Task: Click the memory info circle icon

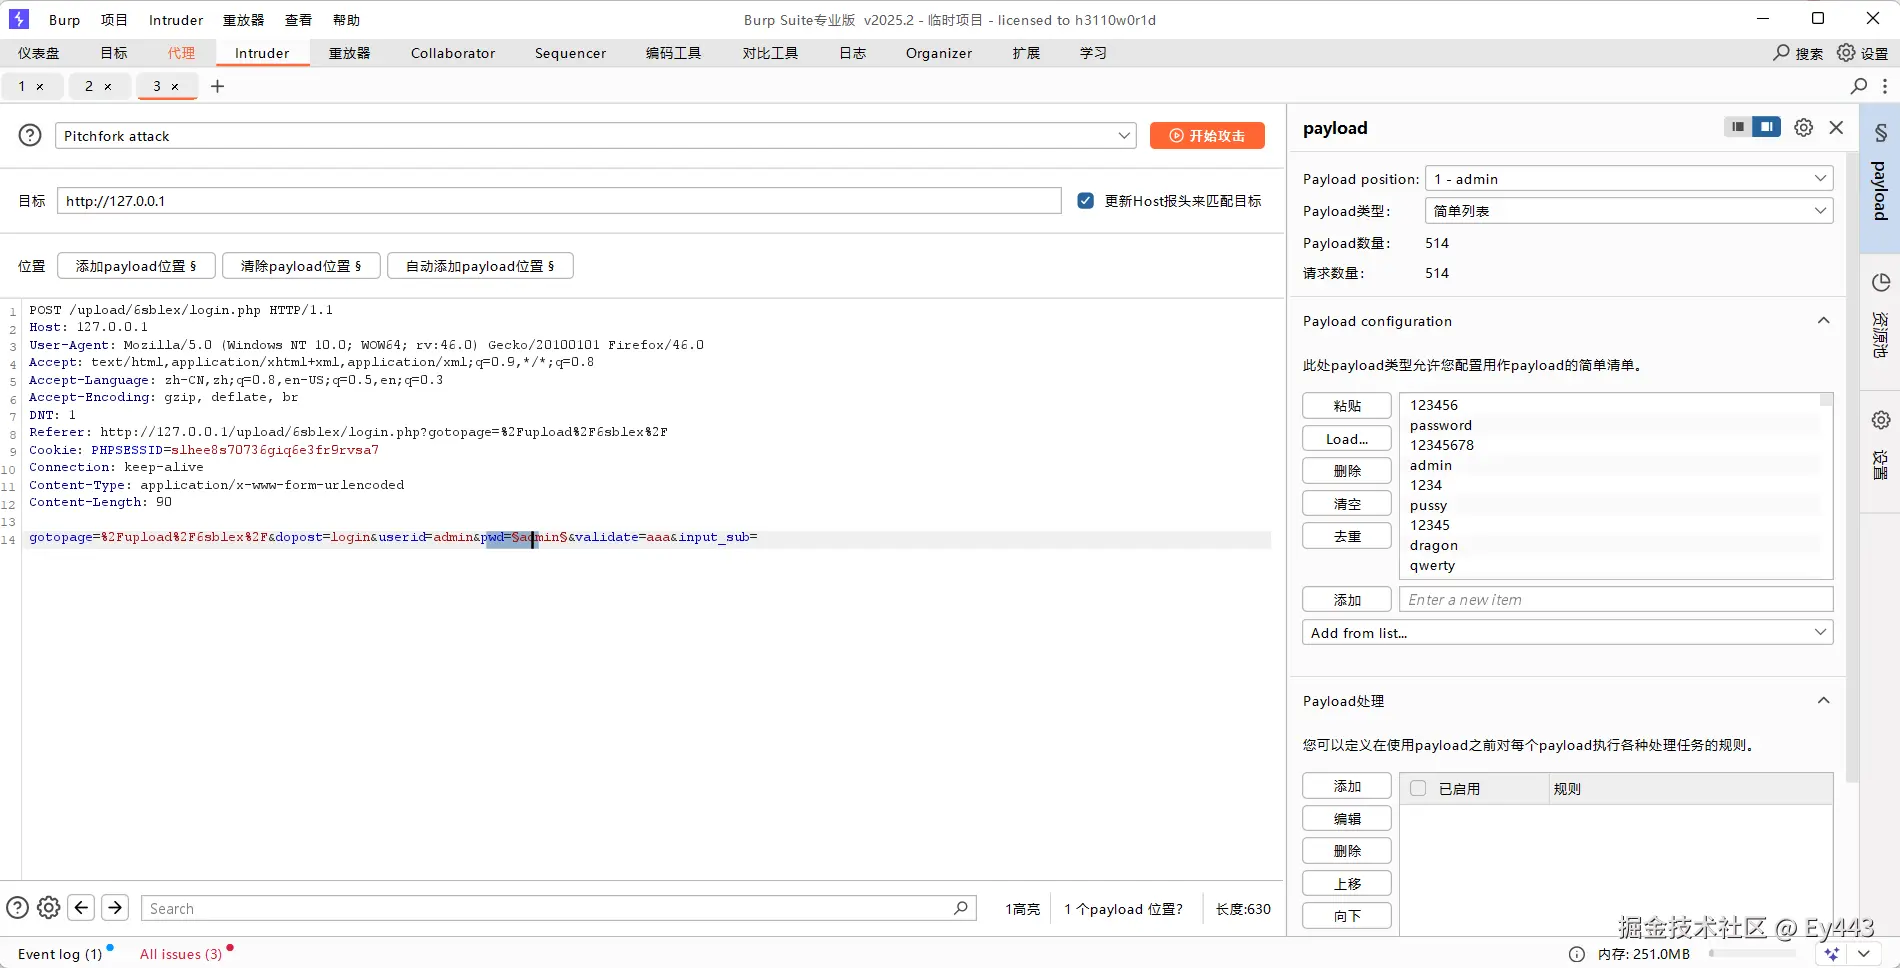Action: point(1577,954)
